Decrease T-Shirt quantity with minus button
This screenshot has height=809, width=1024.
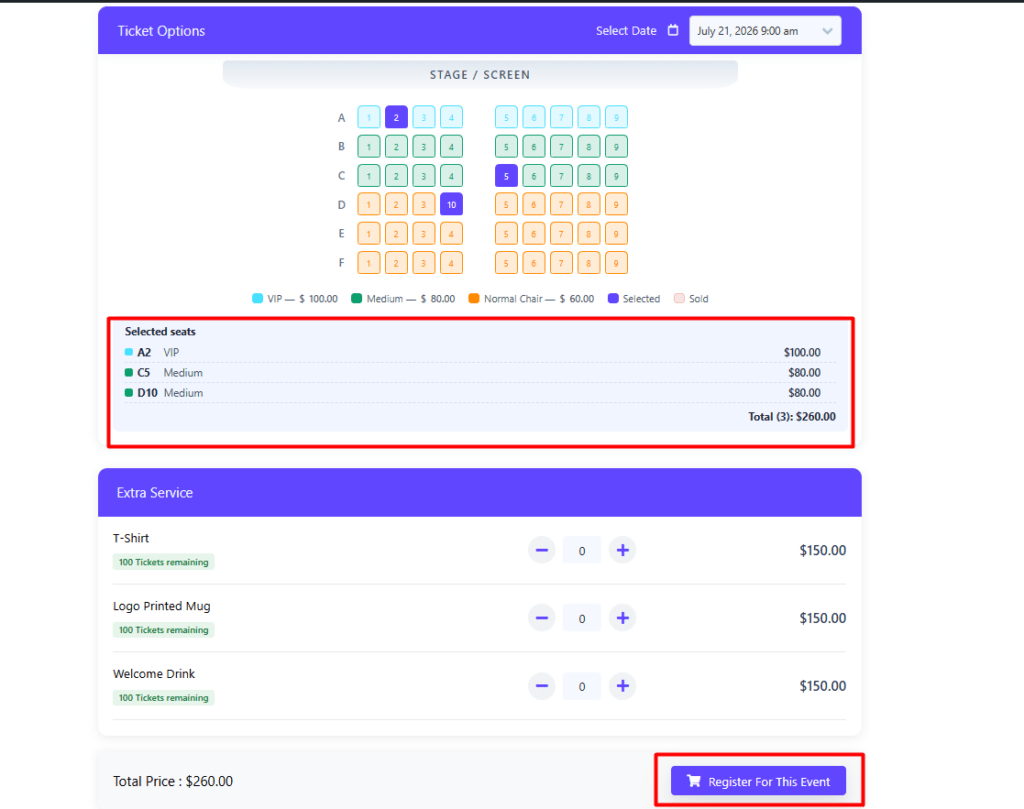(x=541, y=550)
